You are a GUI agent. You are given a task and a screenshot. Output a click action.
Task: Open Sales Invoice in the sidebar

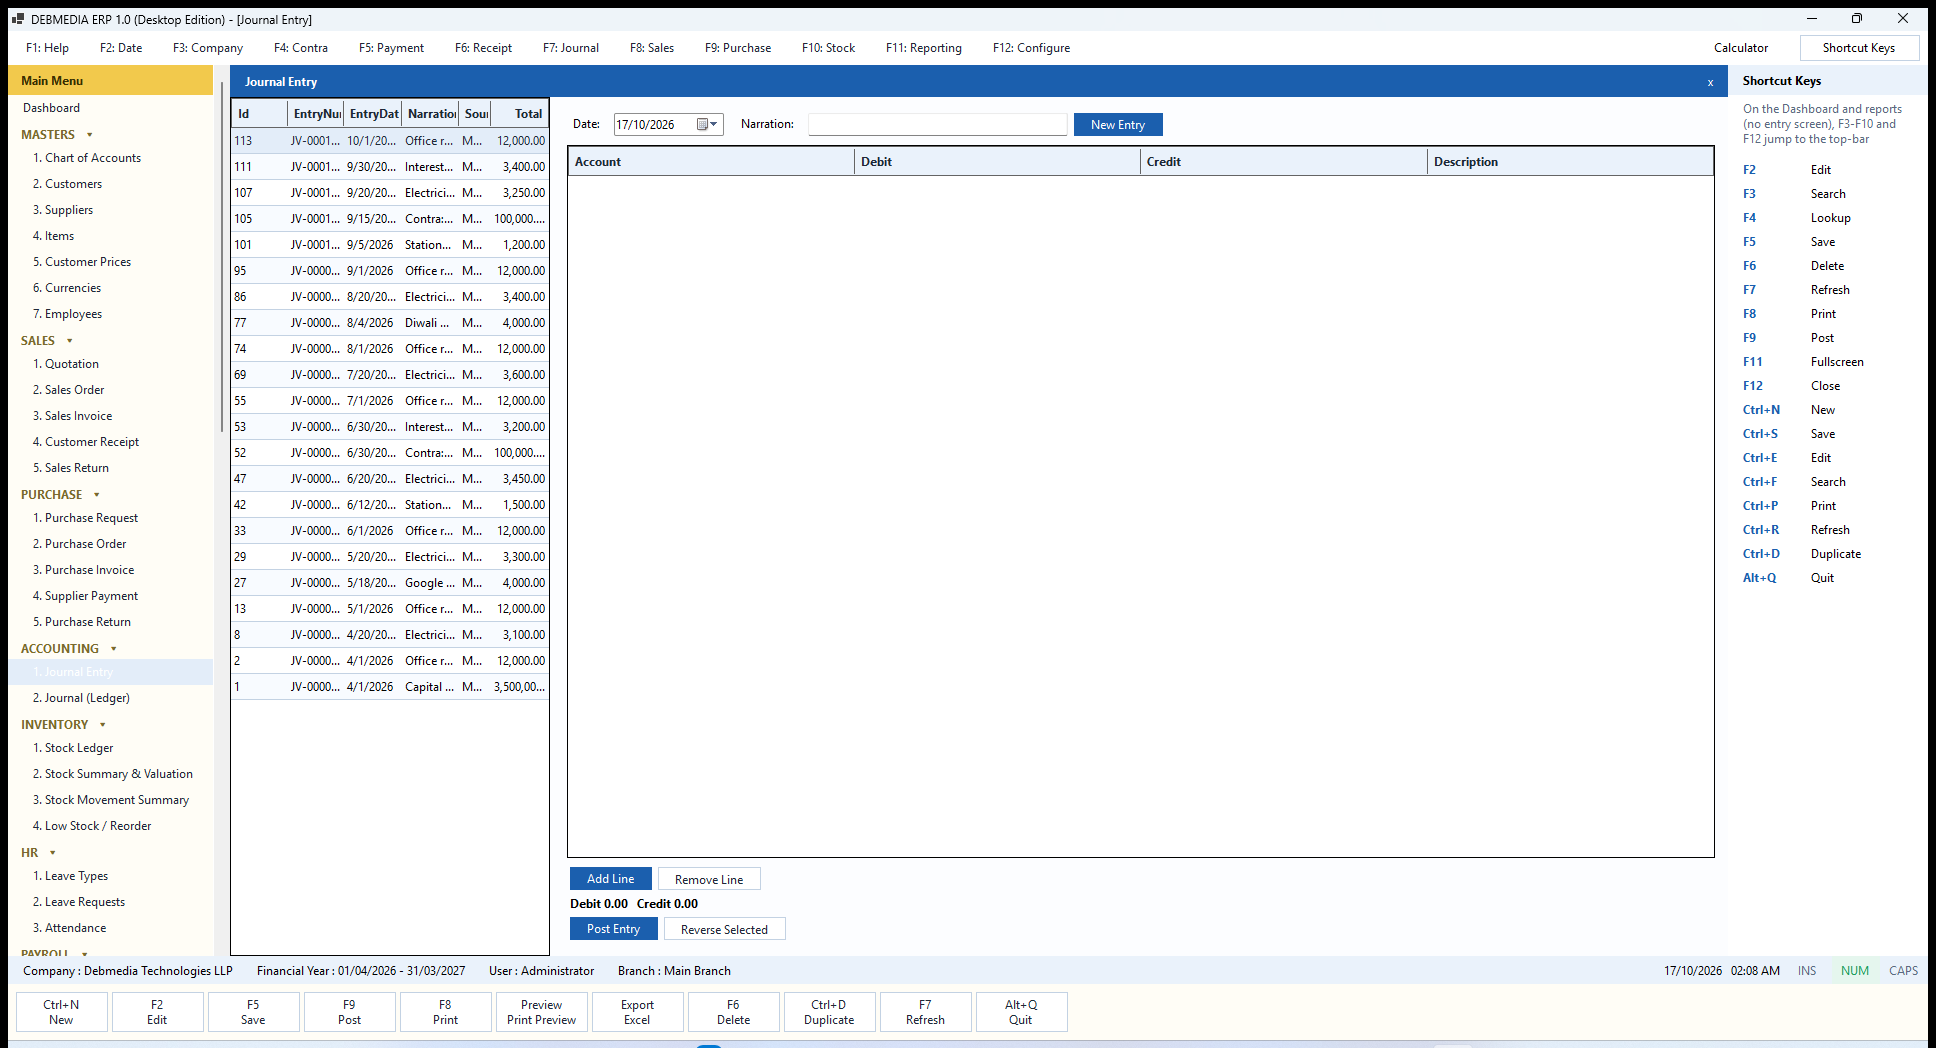pos(73,416)
